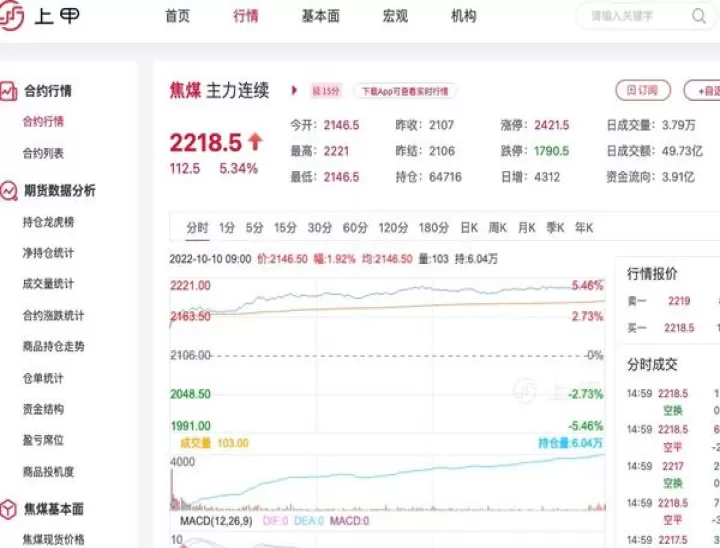The image size is (720, 548).
Task: Click the 订阅 subscribe button
Action: 643,90
